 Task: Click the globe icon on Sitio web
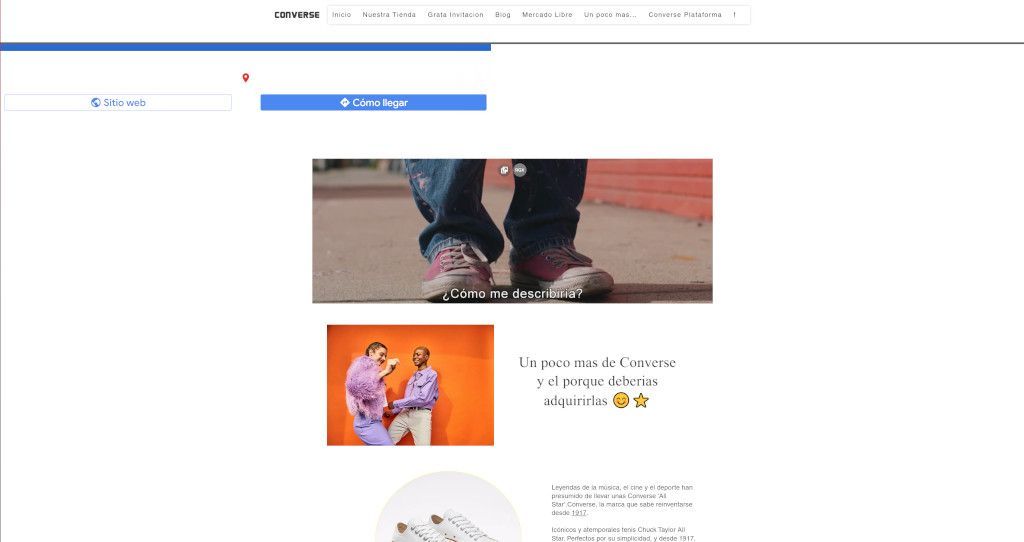[x=95, y=103]
